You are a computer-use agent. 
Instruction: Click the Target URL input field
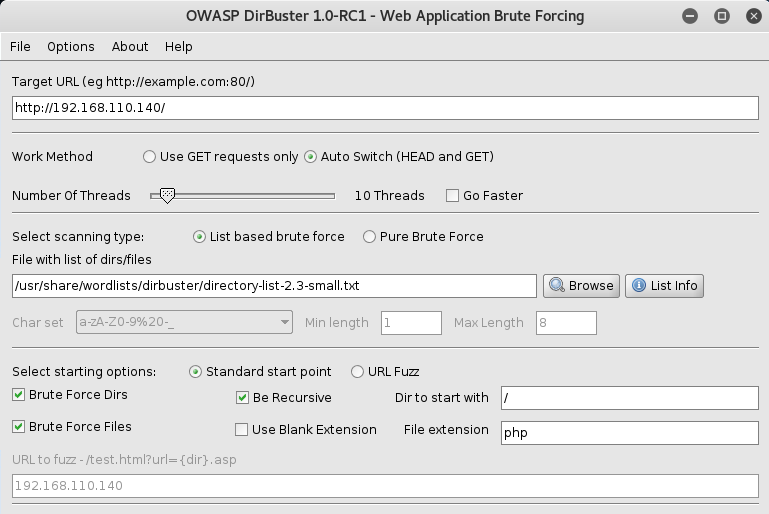coord(385,108)
